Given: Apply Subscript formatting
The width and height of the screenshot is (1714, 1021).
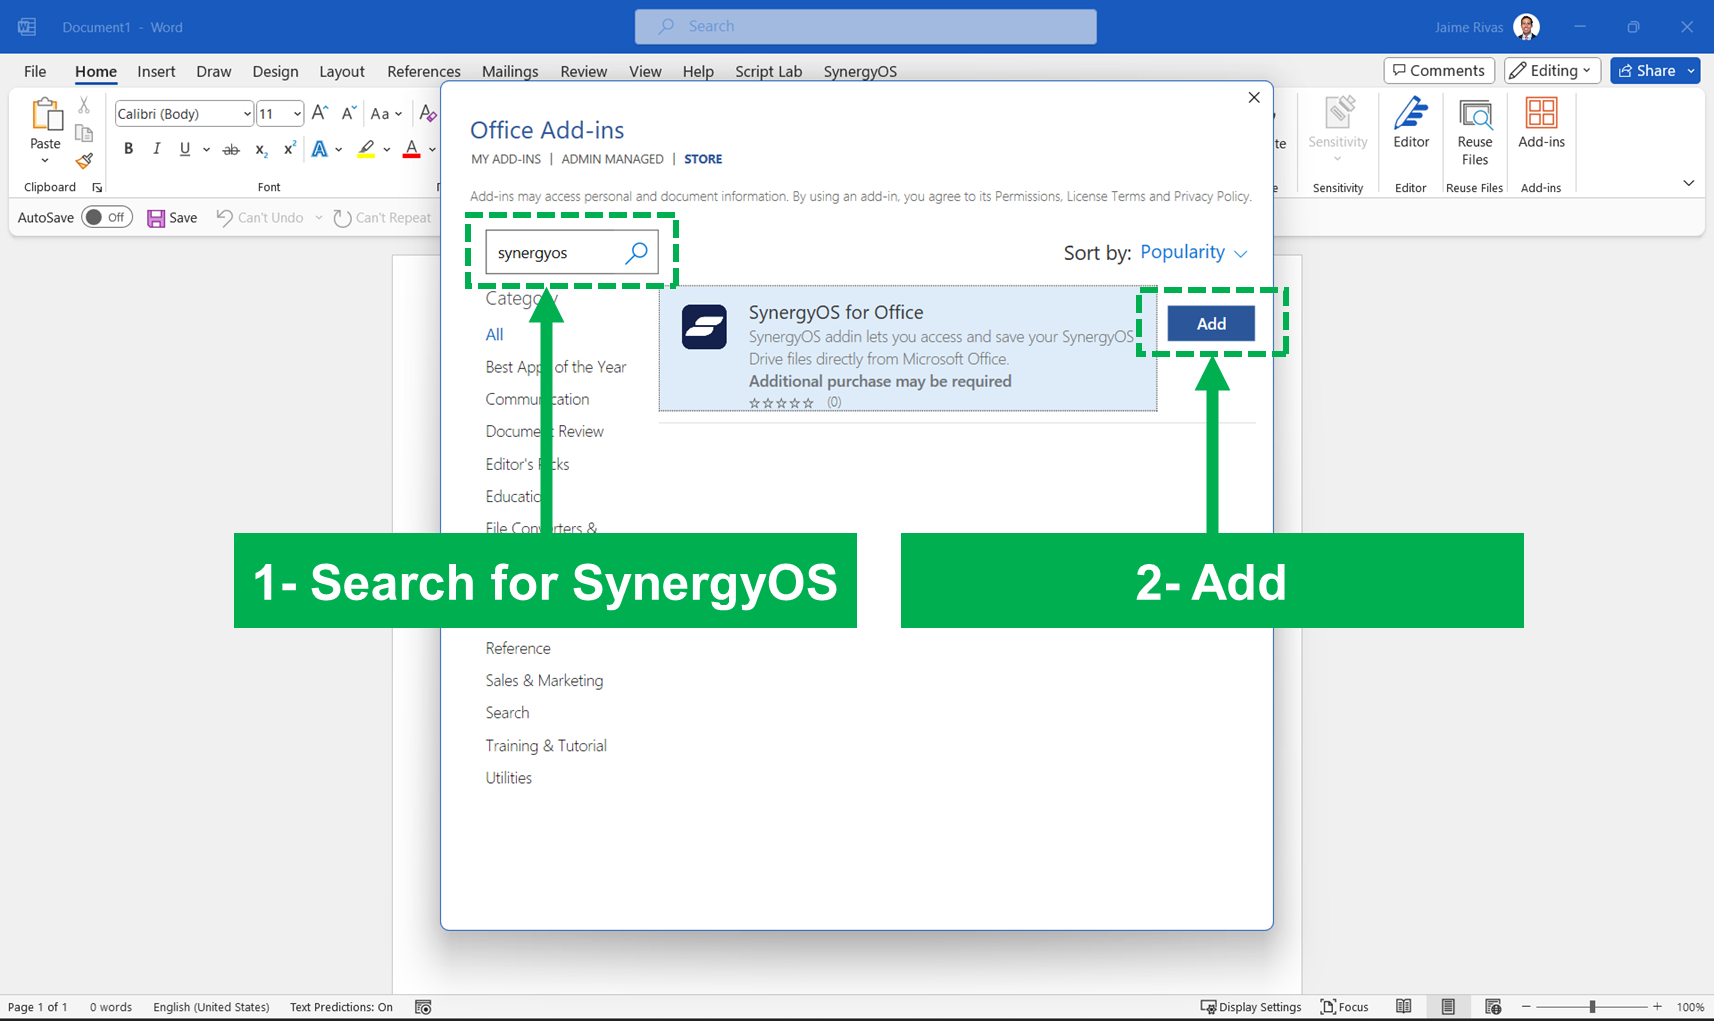Looking at the screenshot, I should point(261,149).
